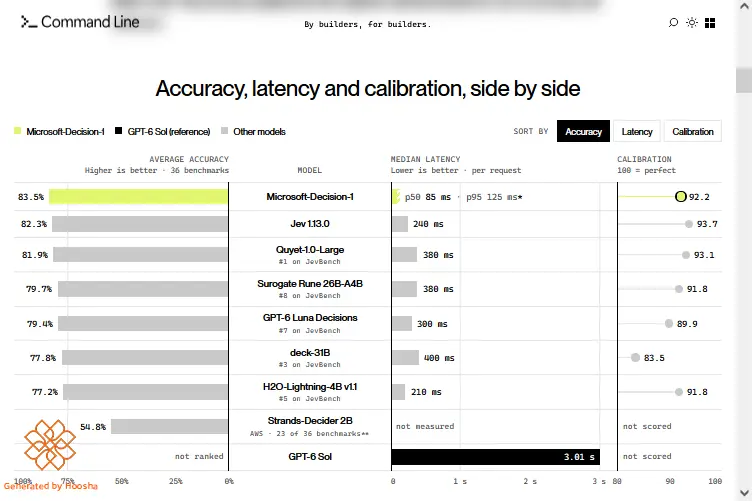752x501 pixels.
Task: Click the MEDIAN LATENCY column header
Action: [425, 159]
